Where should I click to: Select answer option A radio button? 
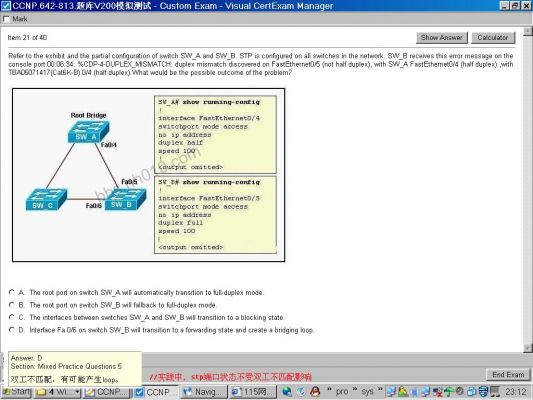click(12, 292)
